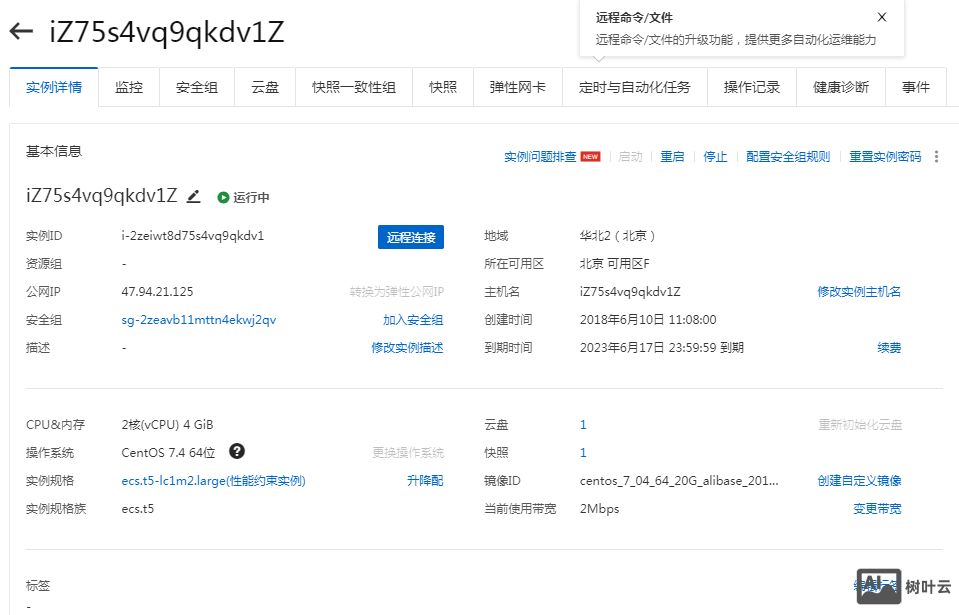The image size is (959, 615).
Task: Open help tooltip beside CentOS 7.4 64位
Action: [237, 452]
